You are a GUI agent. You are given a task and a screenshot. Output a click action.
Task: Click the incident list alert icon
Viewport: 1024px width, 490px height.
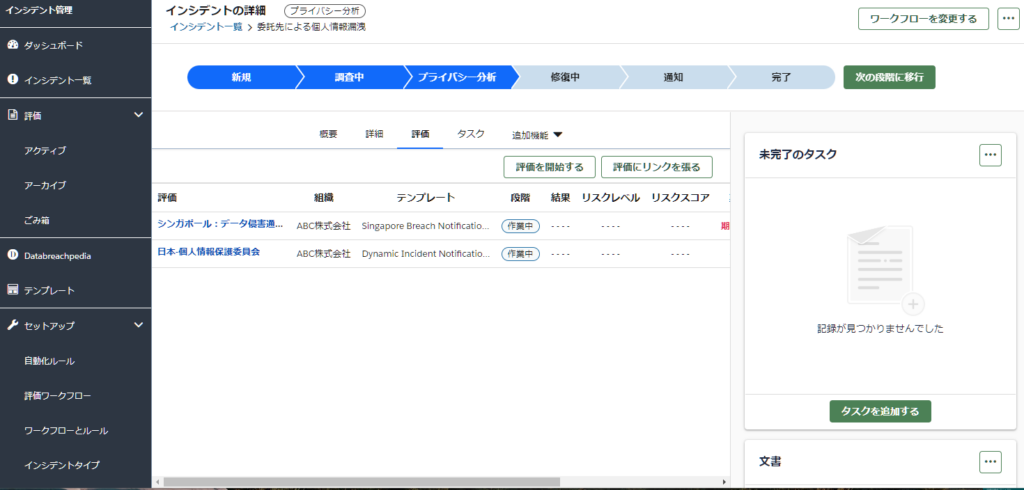(x=13, y=80)
